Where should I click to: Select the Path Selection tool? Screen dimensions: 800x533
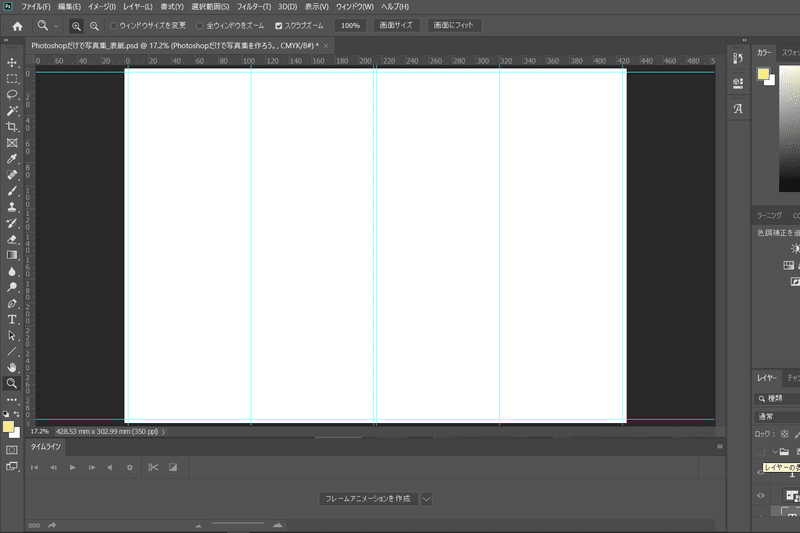[x=12, y=336]
